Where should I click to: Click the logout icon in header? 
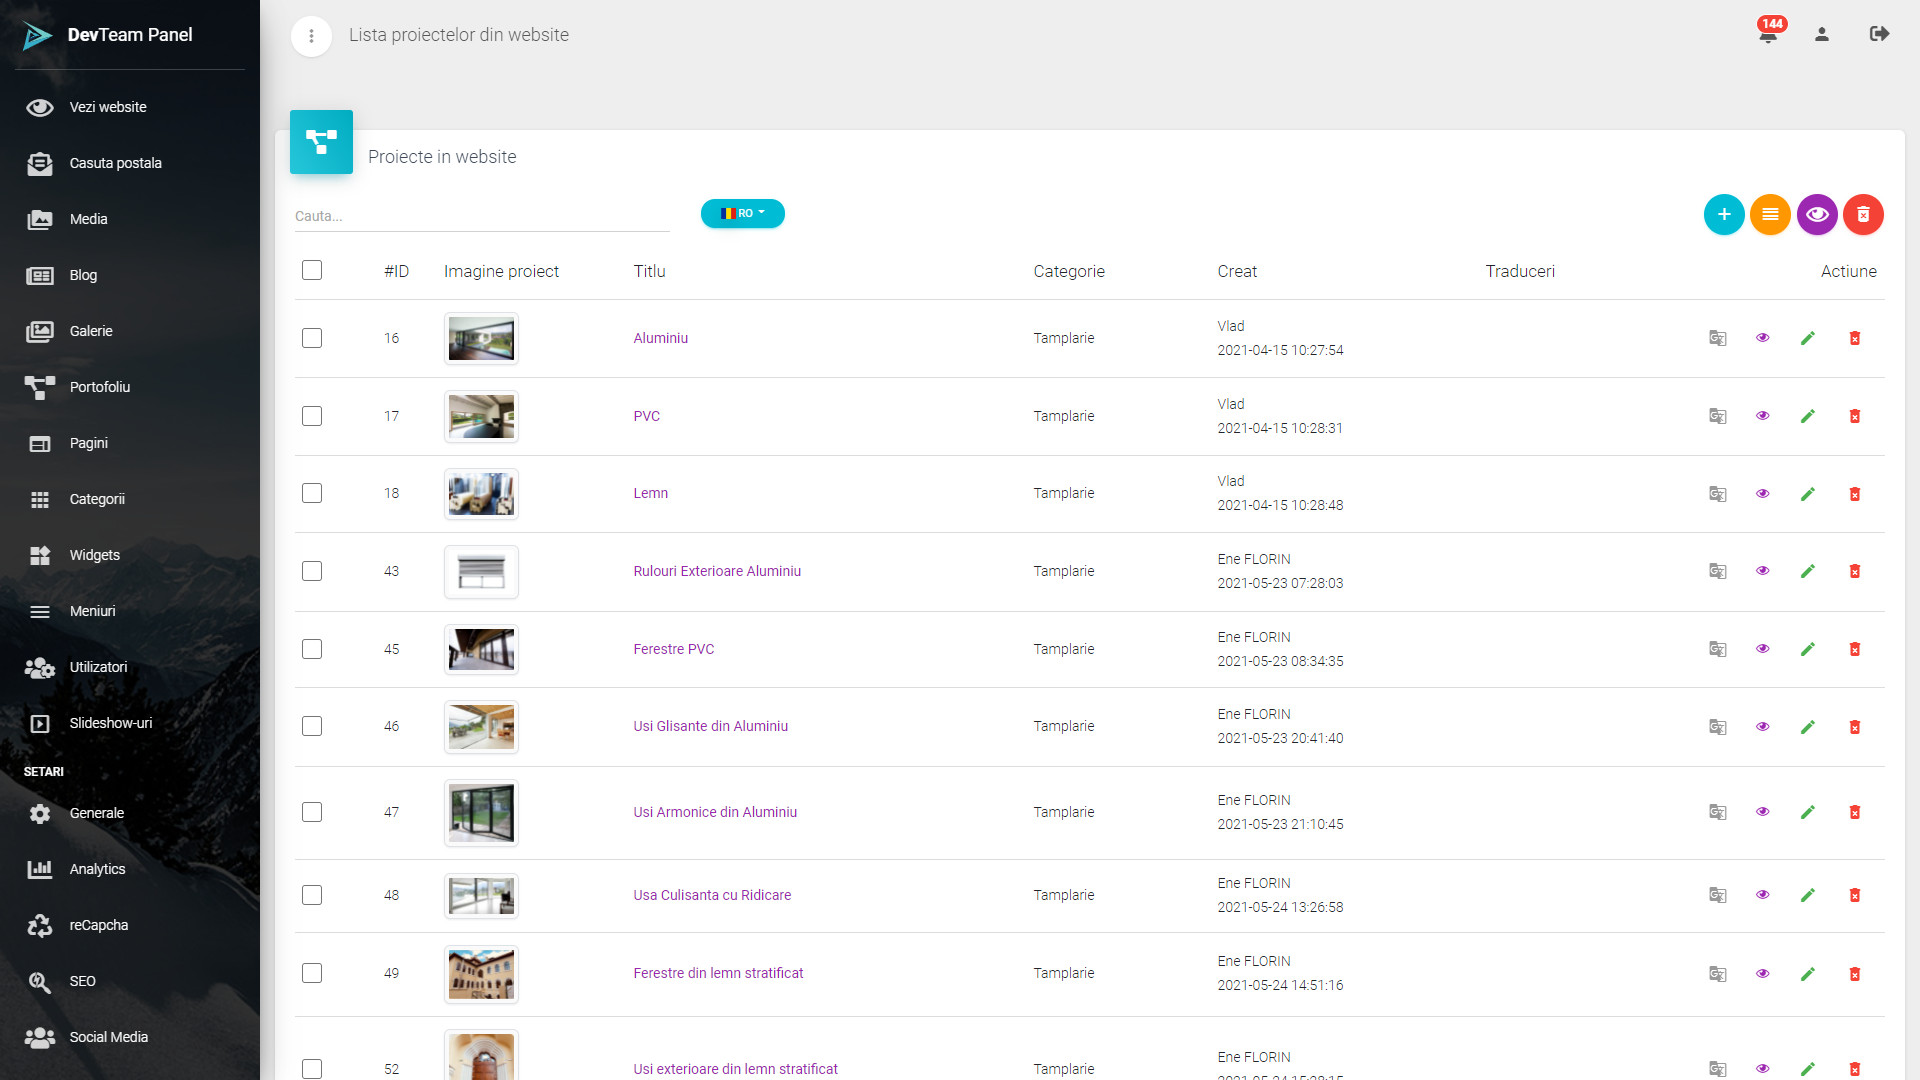(x=1879, y=34)
